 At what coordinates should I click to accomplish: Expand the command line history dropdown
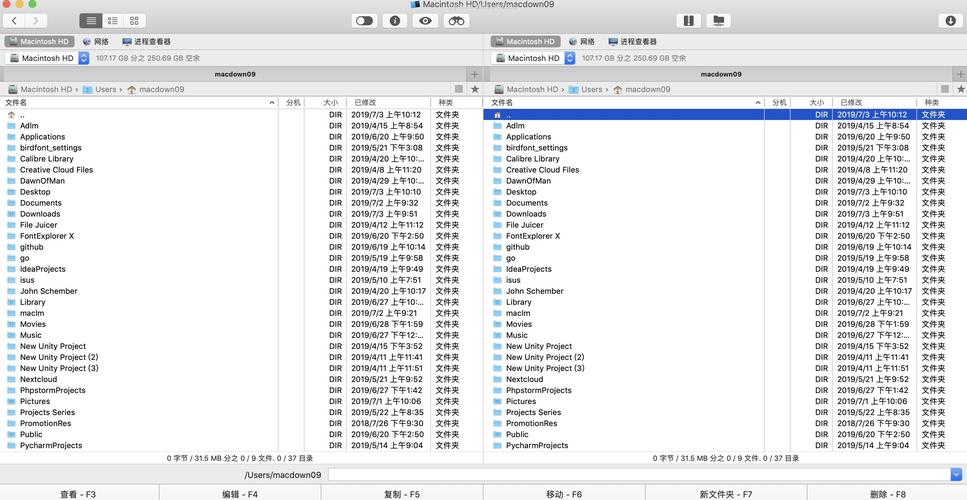point(956,475)
